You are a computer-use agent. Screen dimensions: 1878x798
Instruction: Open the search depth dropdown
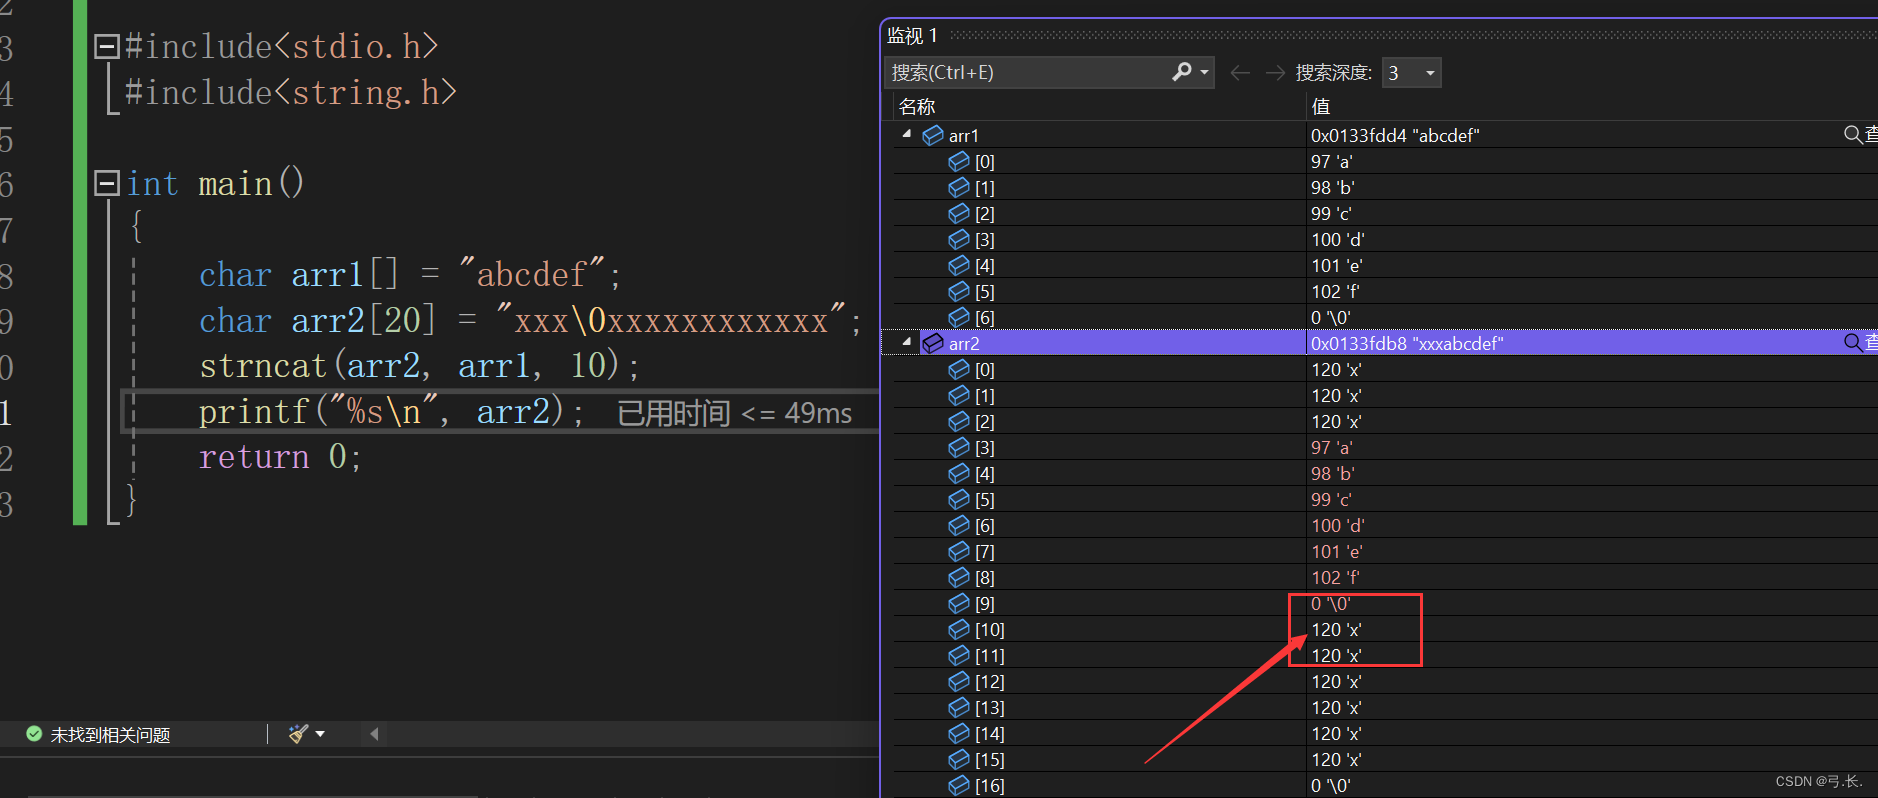(1430, 73)
